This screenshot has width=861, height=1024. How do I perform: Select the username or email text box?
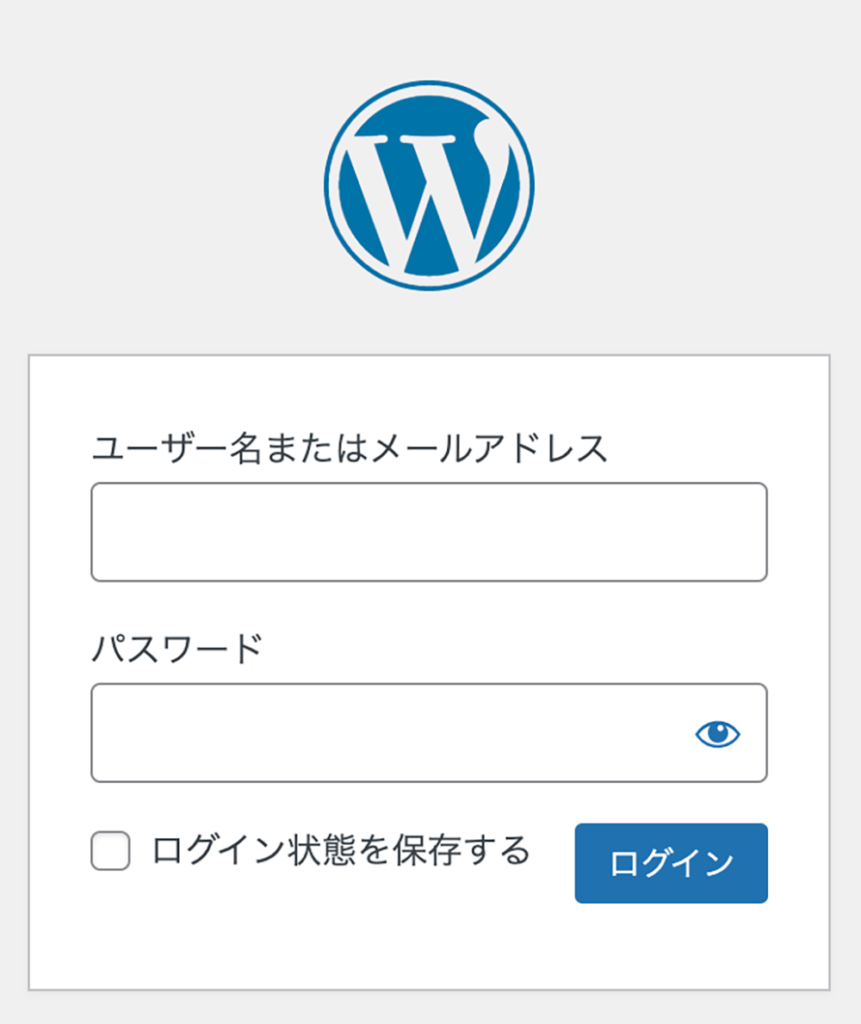pos(428,532)
